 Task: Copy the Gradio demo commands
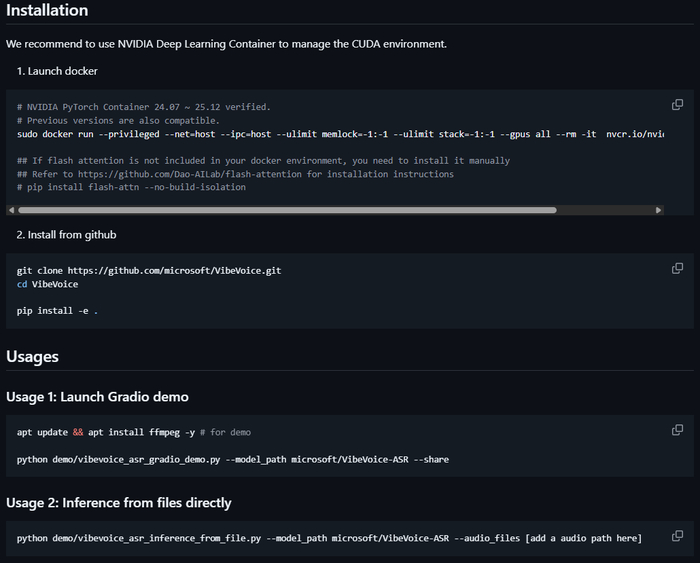pyautogui.click(x=677, y=430)
